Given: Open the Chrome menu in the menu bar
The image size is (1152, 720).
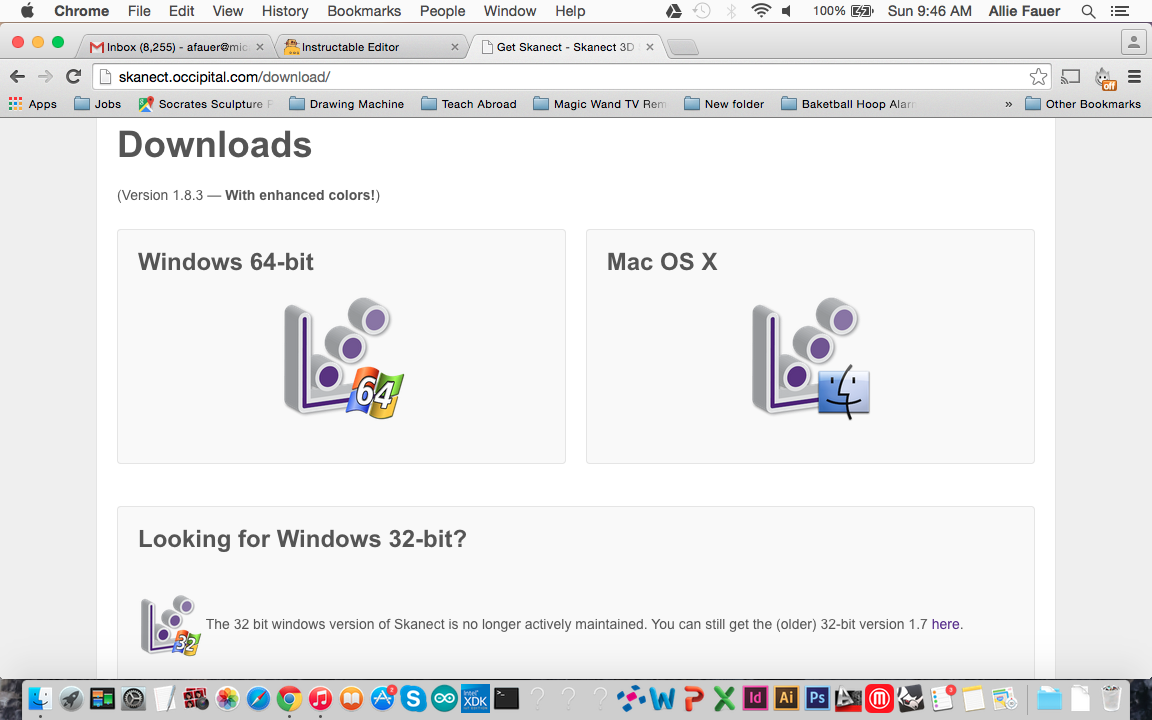Looking at the screenshot, I should pyautogui.click(x=82, y=11).
